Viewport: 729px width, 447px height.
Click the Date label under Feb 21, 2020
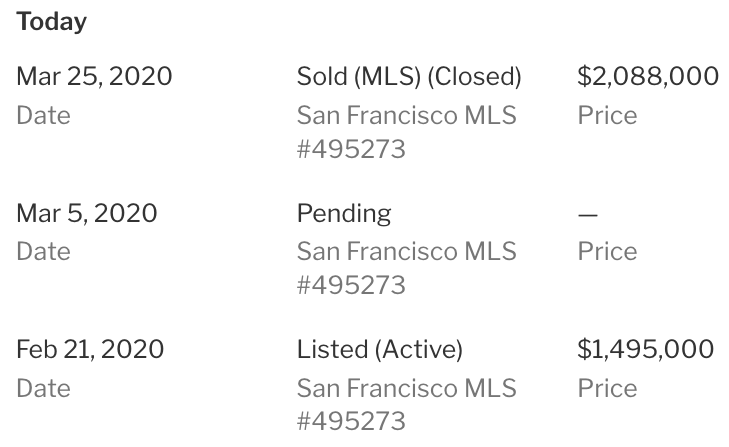(43, 387)
